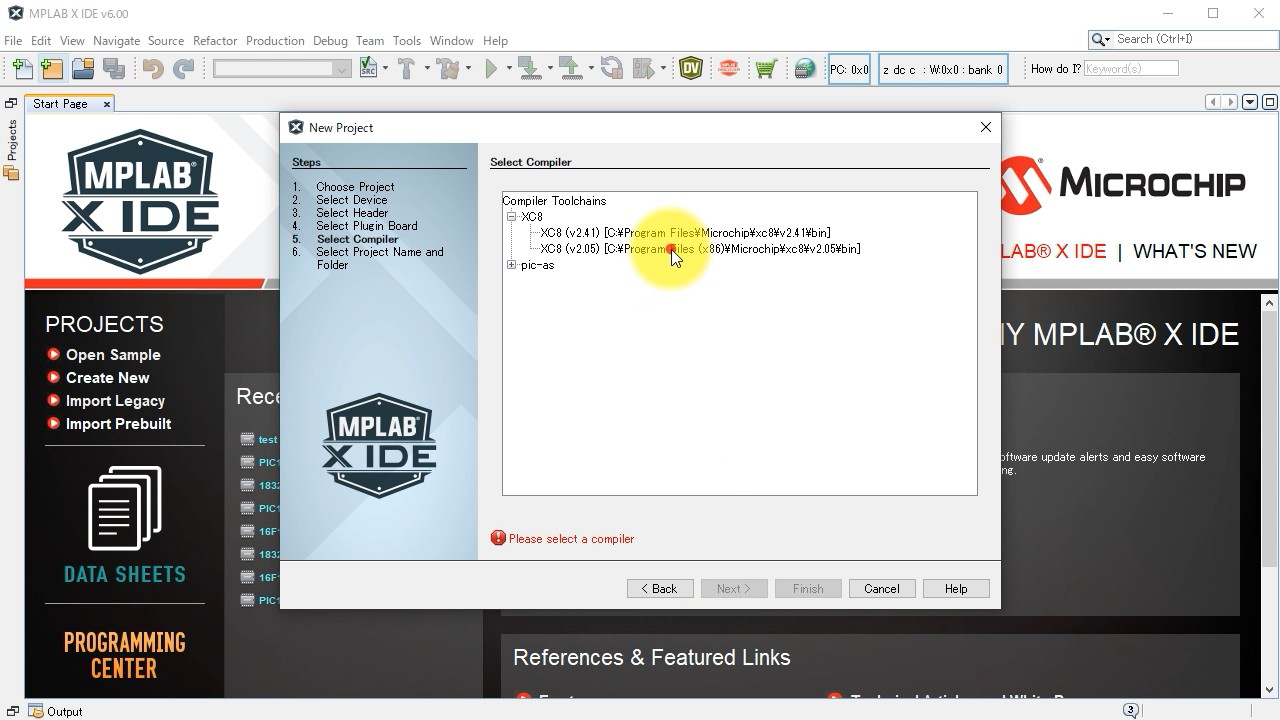
Task: Close the Start Page tab
Action: tap(106, 104)
